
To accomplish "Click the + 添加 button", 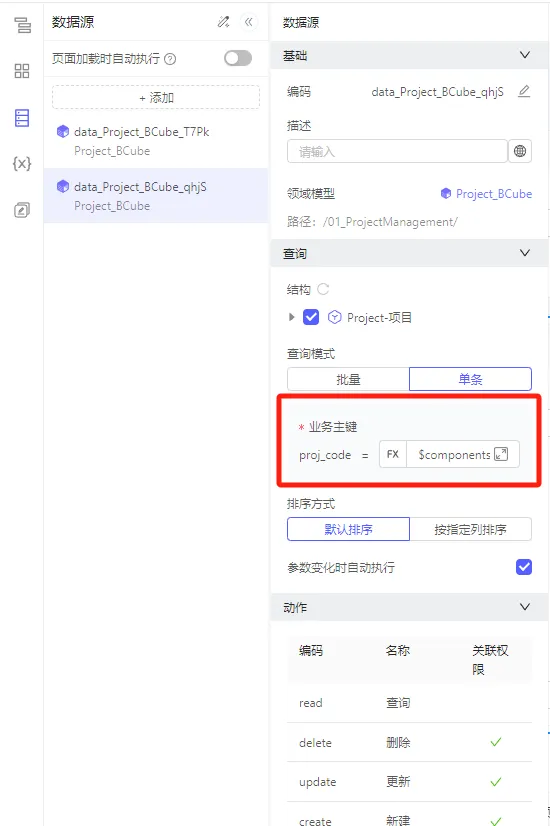I will 156,97.
